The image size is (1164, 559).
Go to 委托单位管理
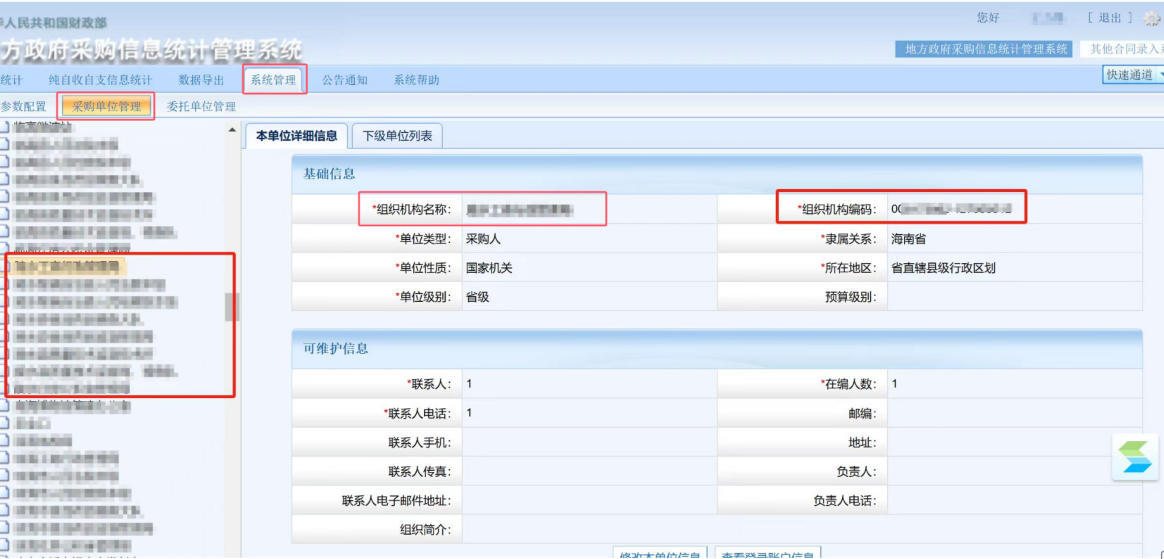201,106
